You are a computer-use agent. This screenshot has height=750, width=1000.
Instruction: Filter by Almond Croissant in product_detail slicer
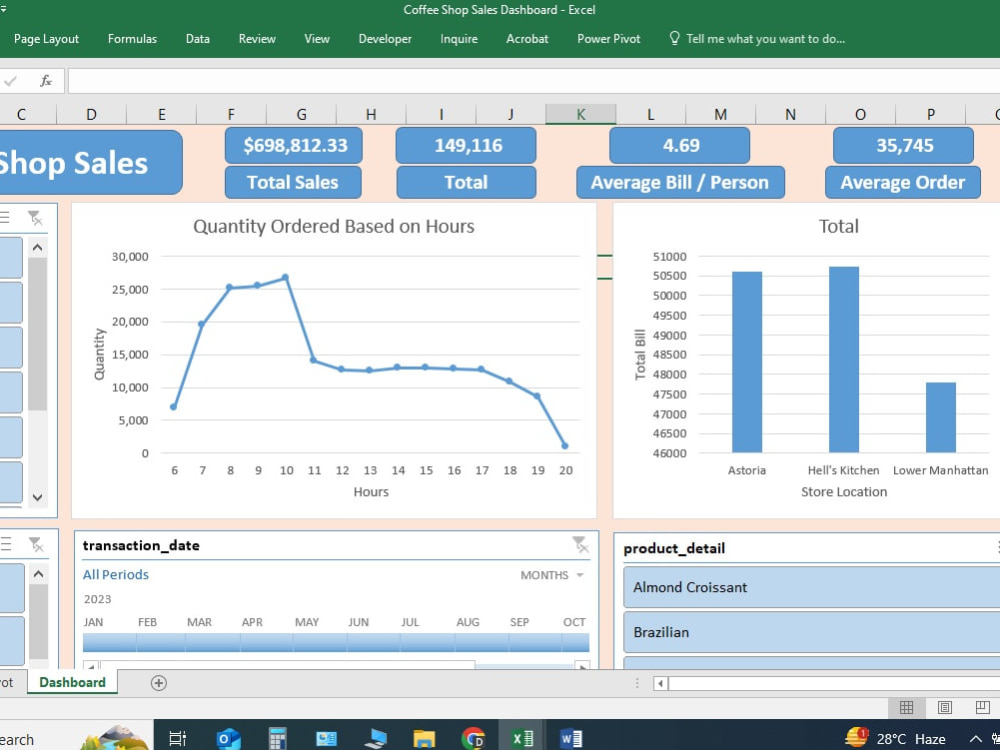click(x=811, y=587)
